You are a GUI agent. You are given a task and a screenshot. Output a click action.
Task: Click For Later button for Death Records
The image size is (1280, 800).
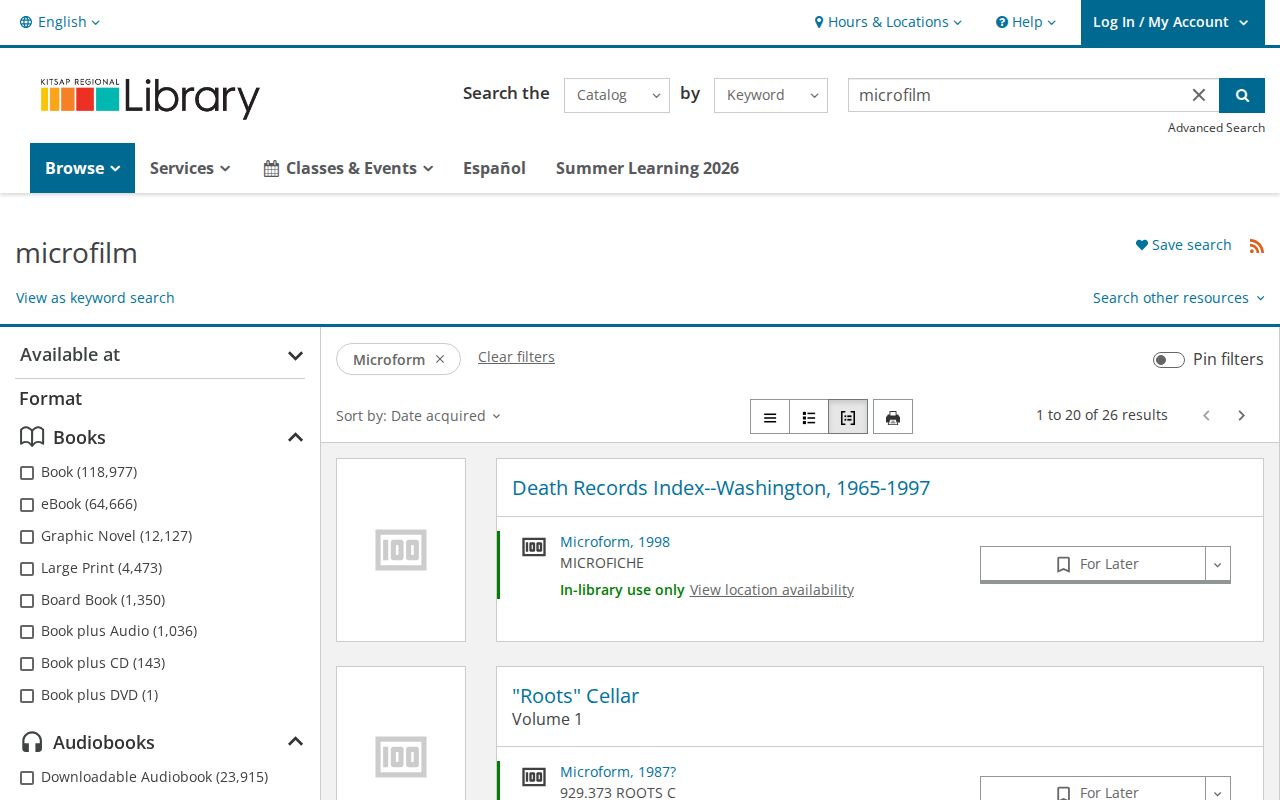pos(1093,565)
